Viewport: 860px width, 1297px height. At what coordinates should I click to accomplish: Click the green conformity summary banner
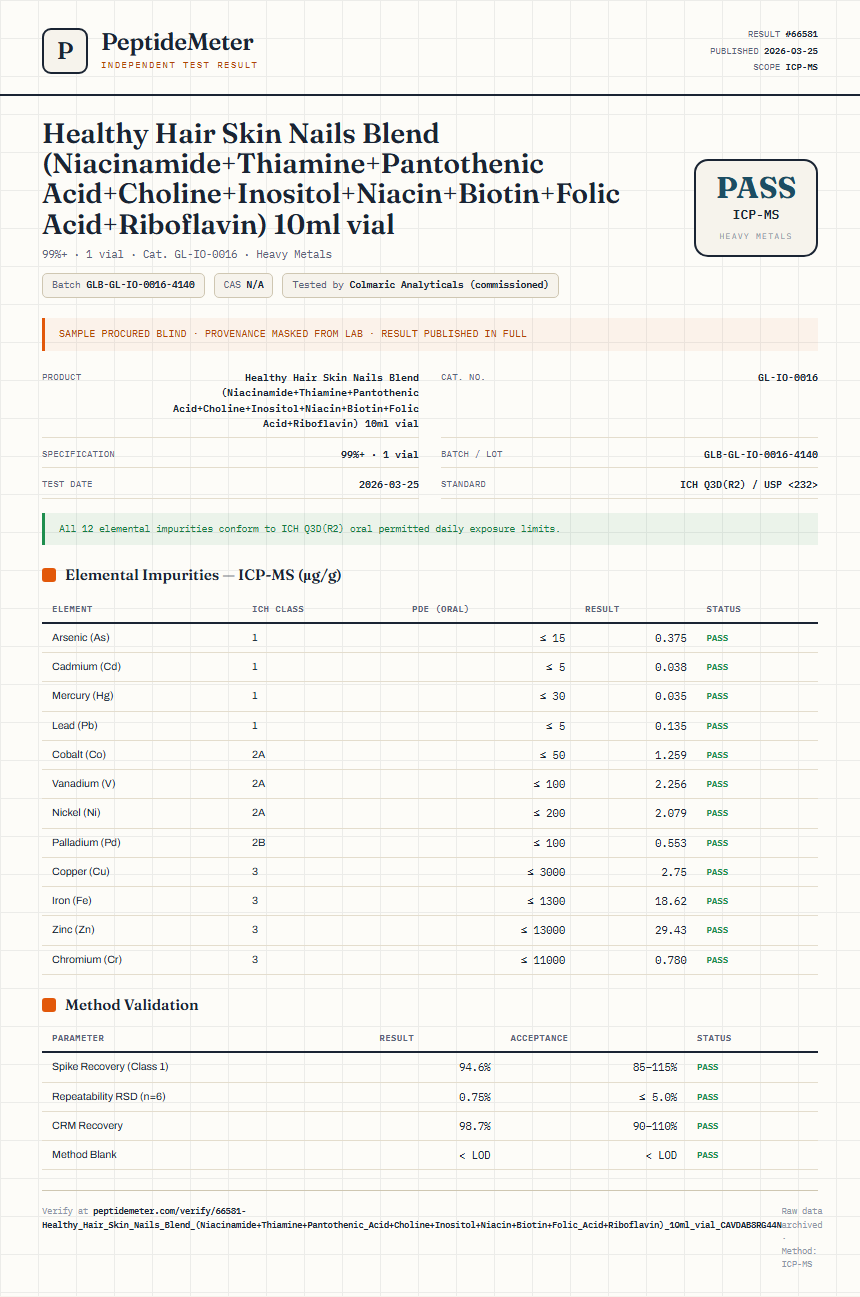[x=430, y=529]
